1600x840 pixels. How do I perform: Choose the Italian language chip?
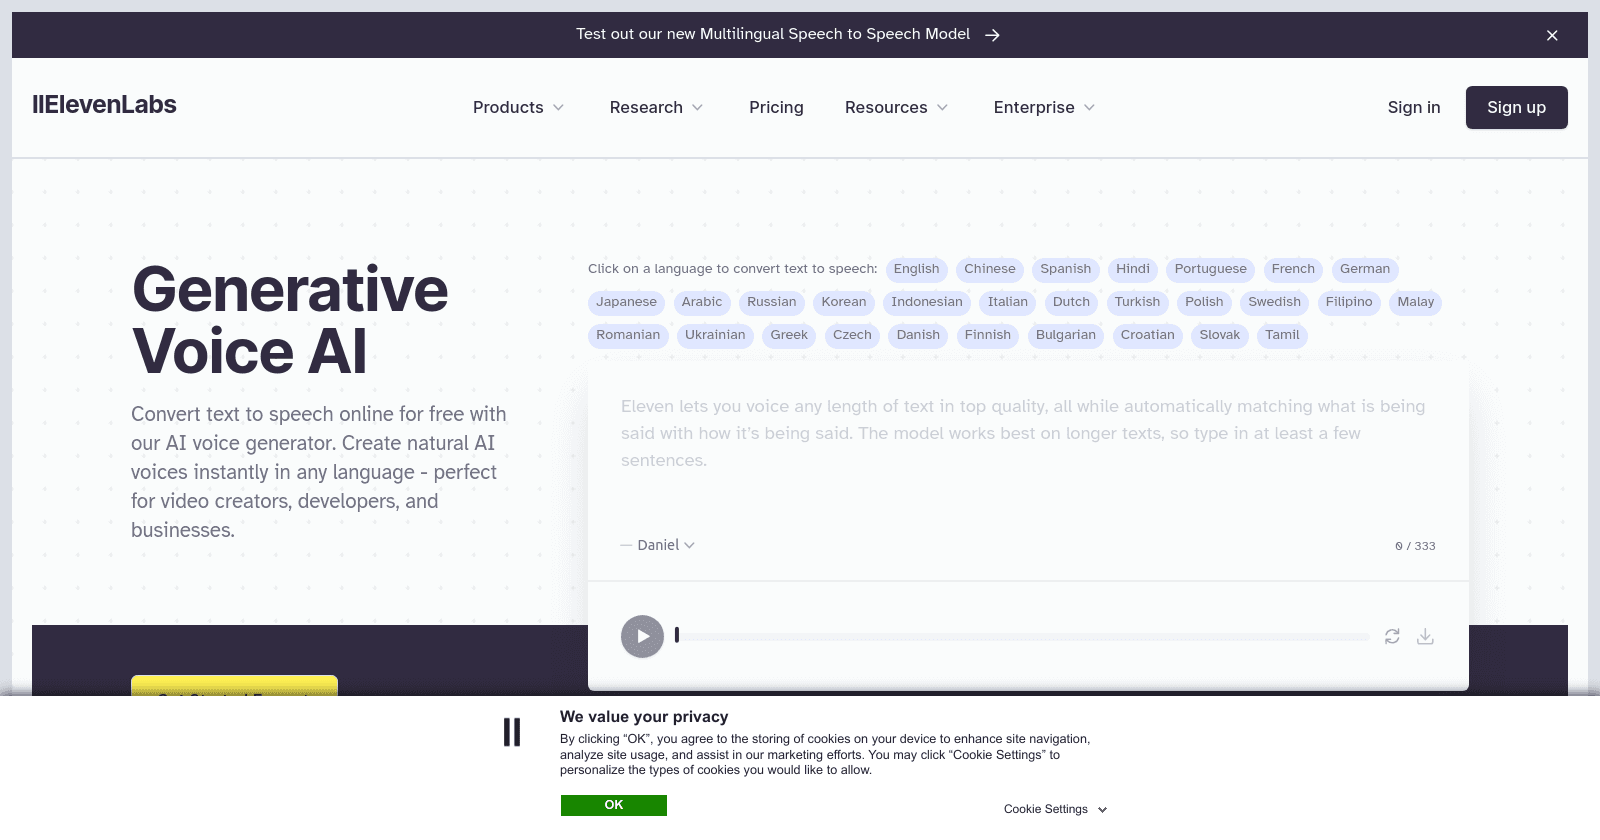pos(1008,302)
